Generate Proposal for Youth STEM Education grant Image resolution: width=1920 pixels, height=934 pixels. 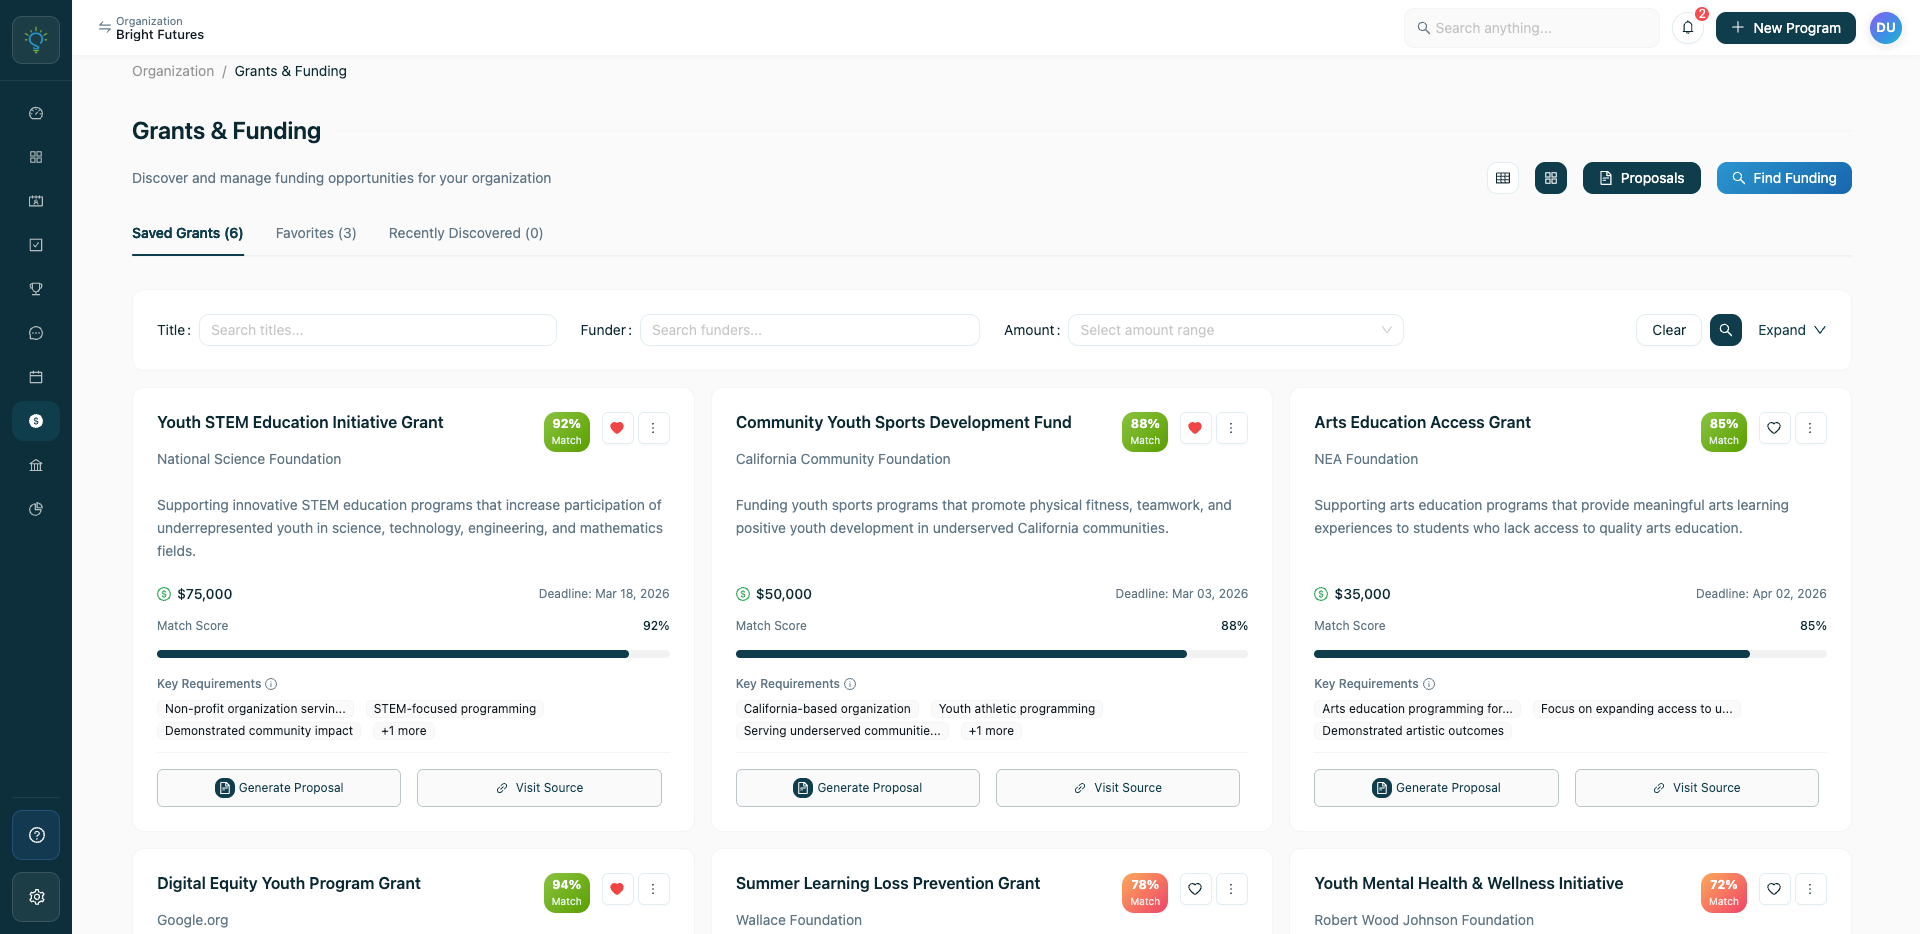click(x=279, y=788)
